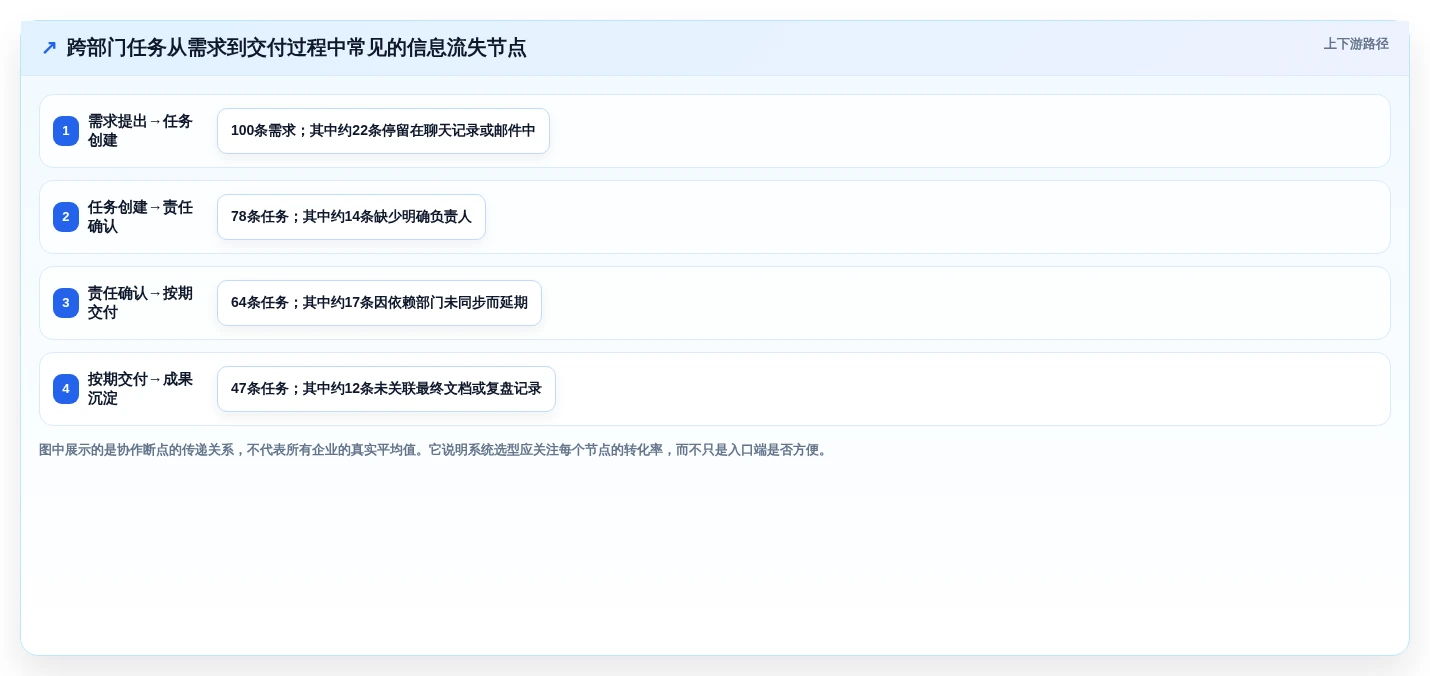Click the arrow icon beside the title
The image size is (1430, 676).
point(49,47)
